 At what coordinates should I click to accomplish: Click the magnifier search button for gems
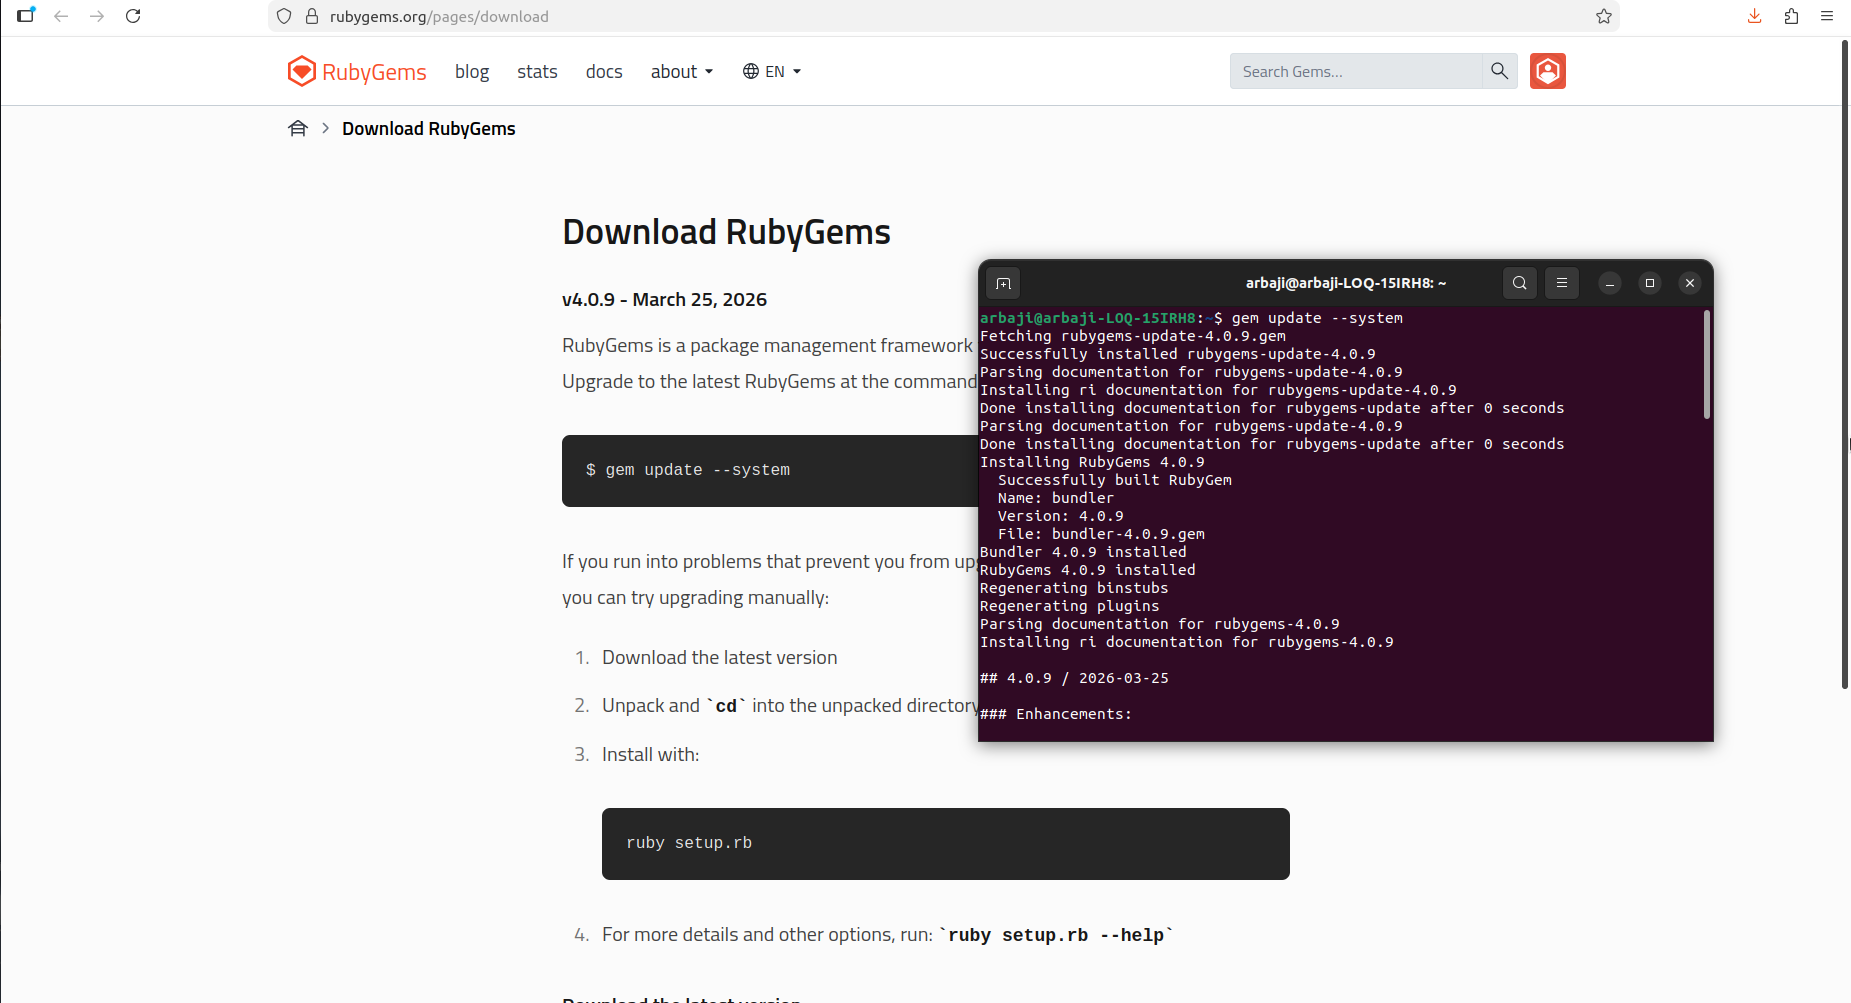pos(1499,71)
